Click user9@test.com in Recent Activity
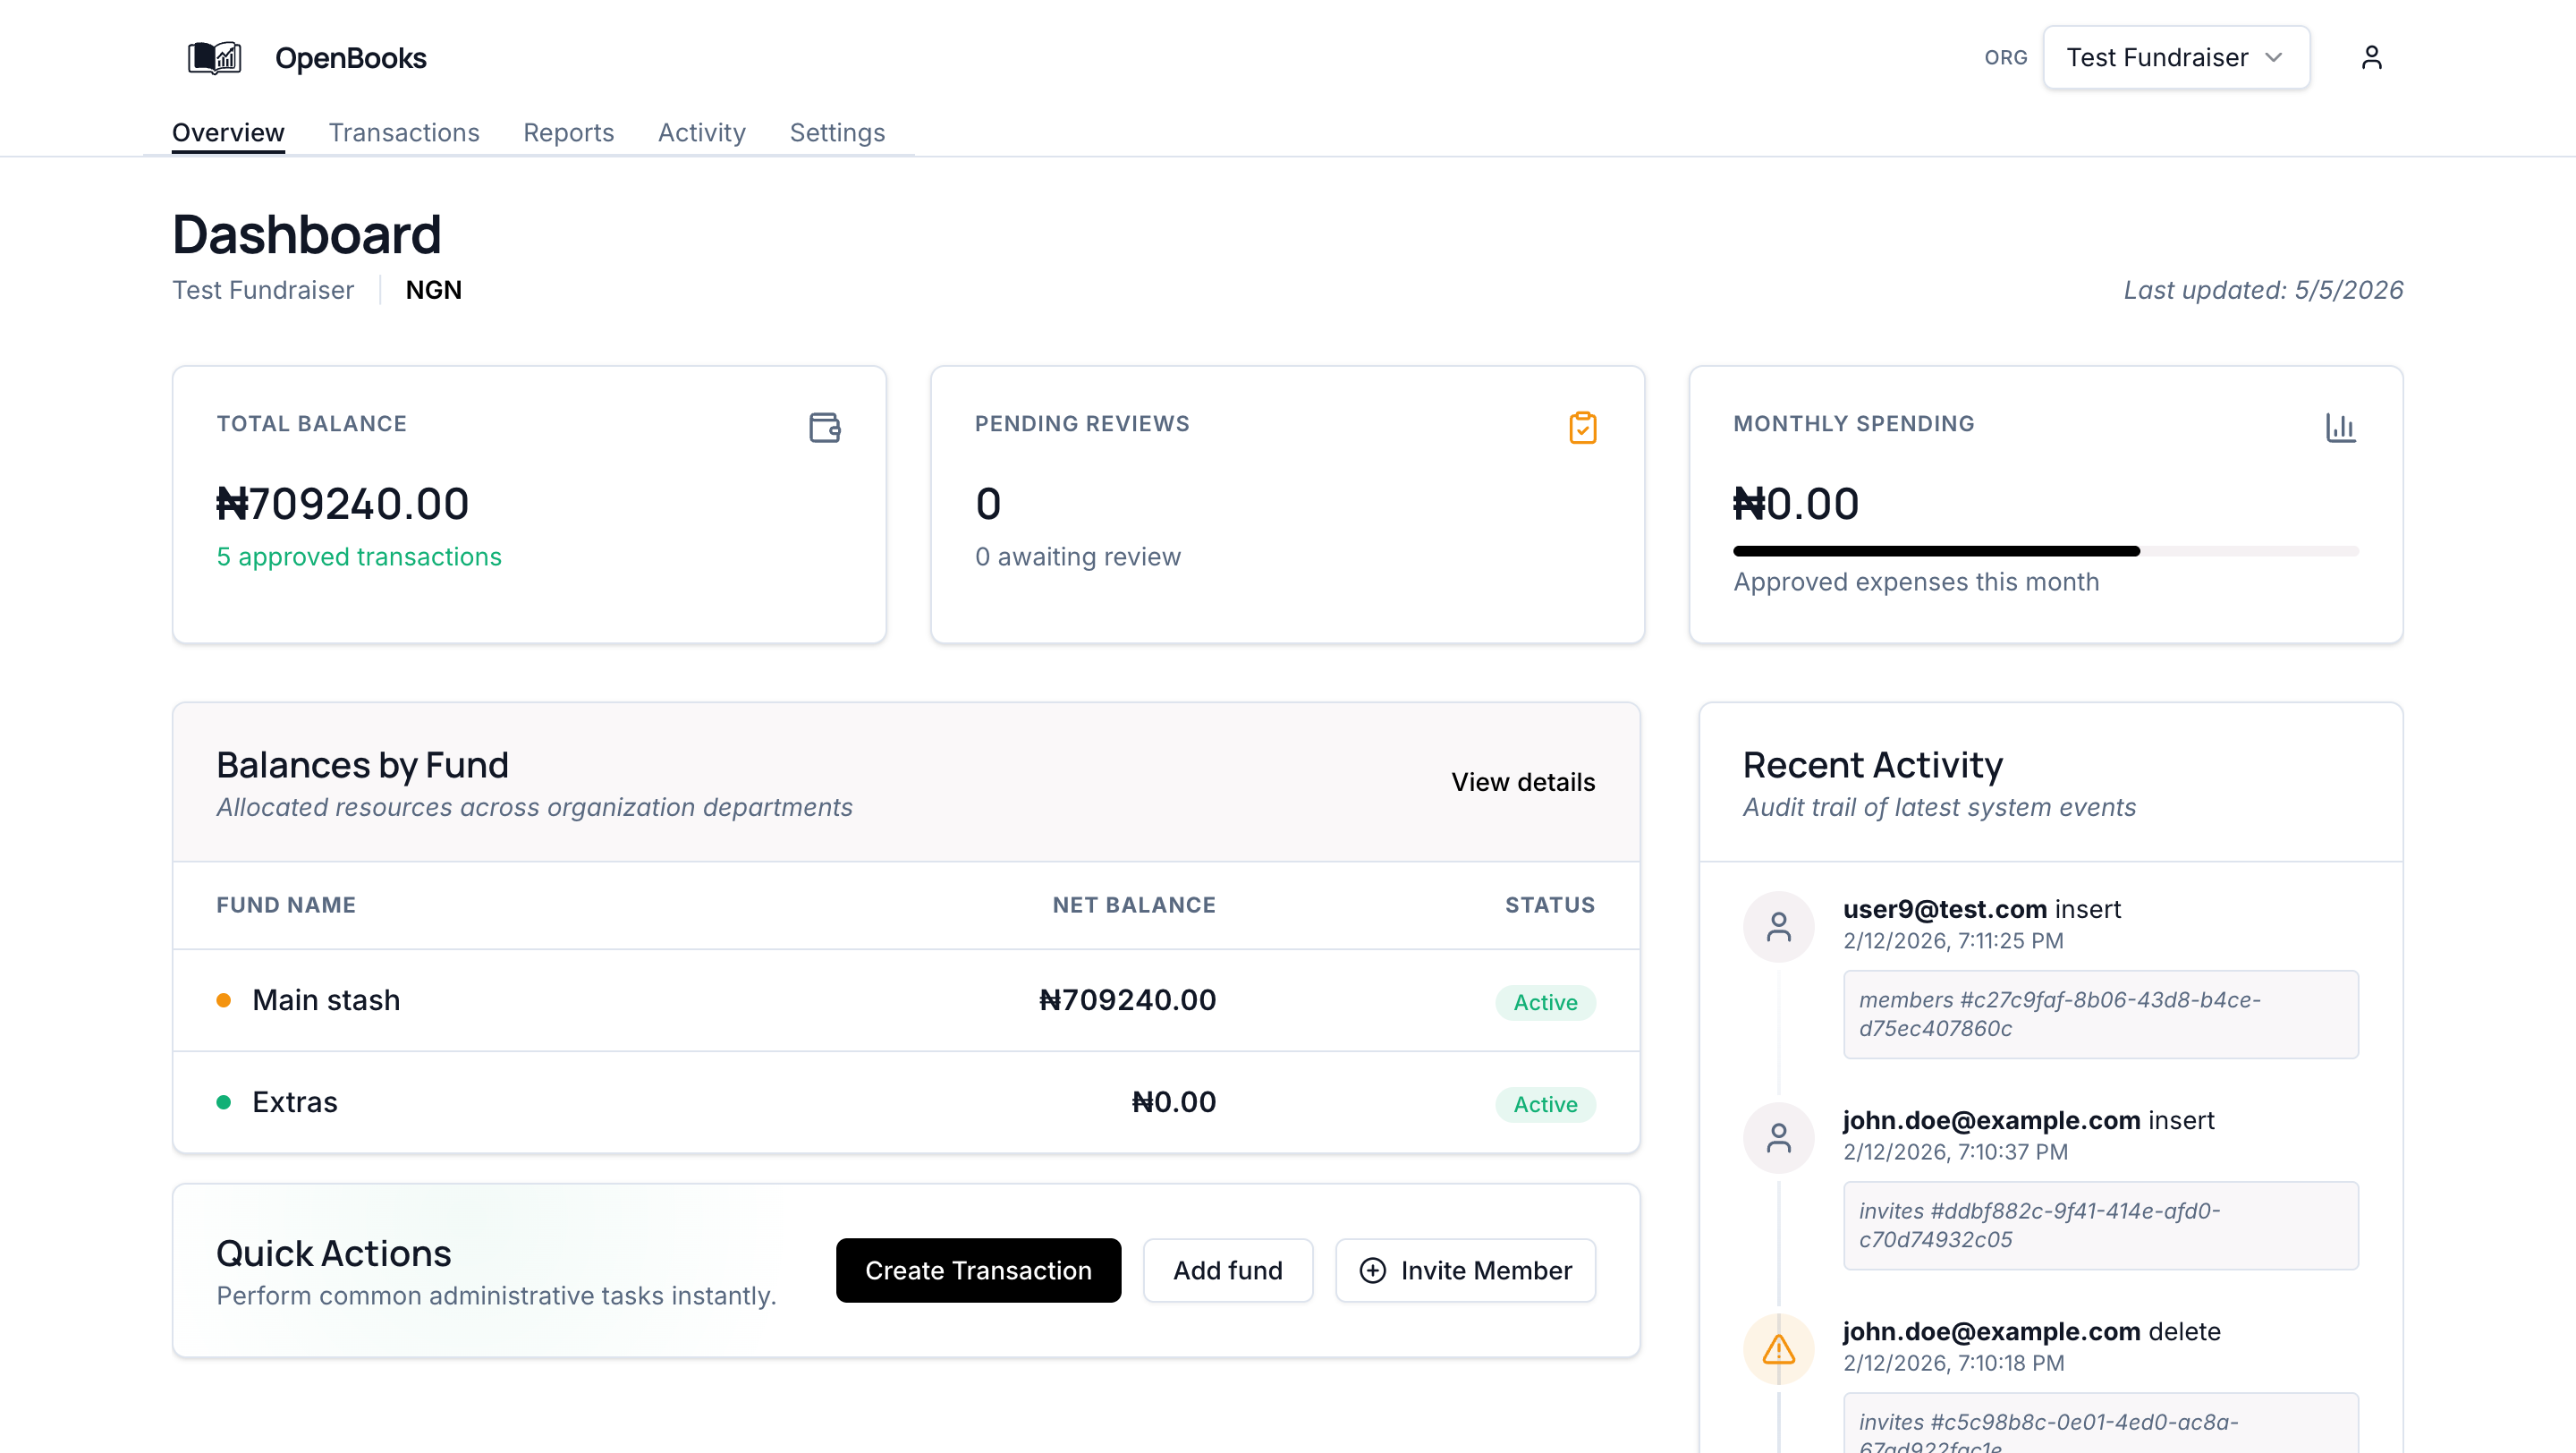Image resolution: width=2576 pixels, height=1453 pixels. click(1945, 909)
